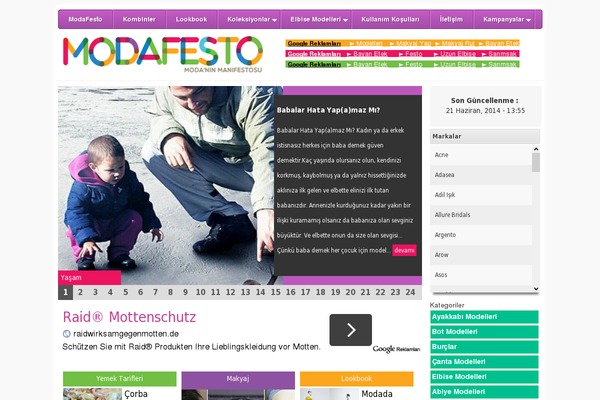Click the father and child slider image

166,185
